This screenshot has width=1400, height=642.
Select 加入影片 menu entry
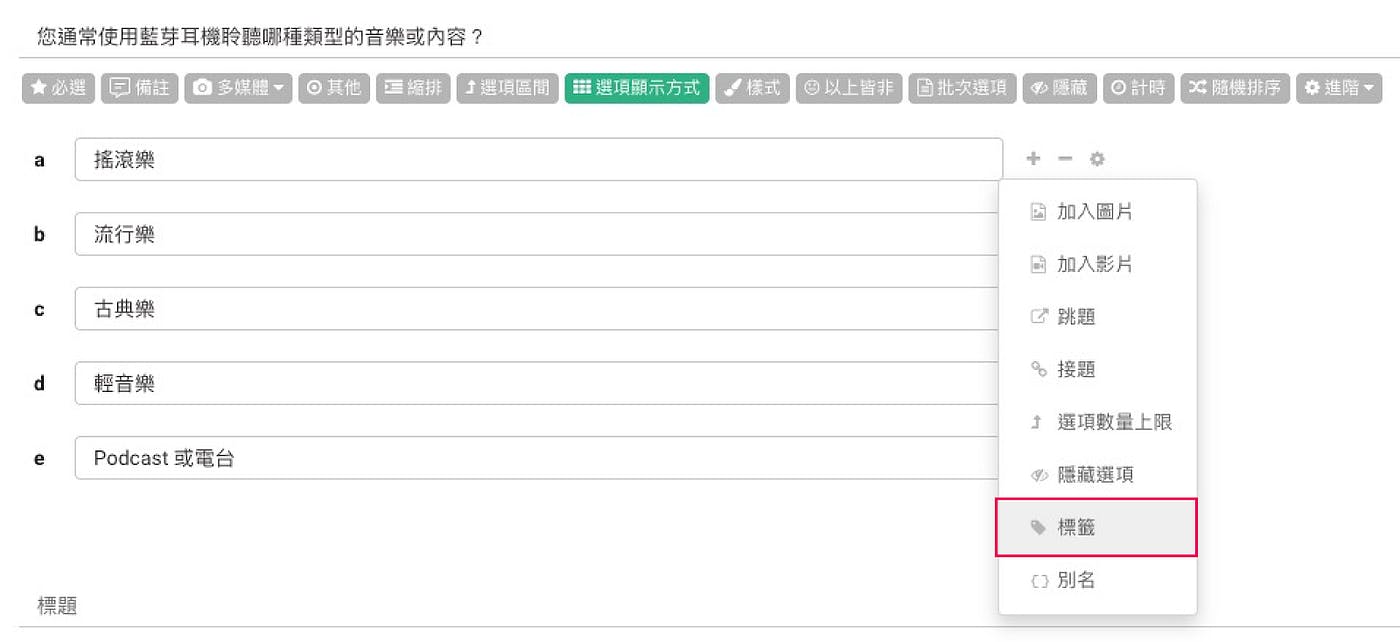[x=1096, y=264]
